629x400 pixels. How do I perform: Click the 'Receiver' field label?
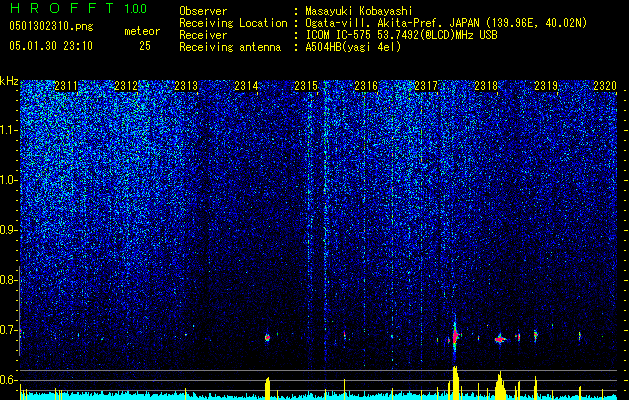[203, 35]
